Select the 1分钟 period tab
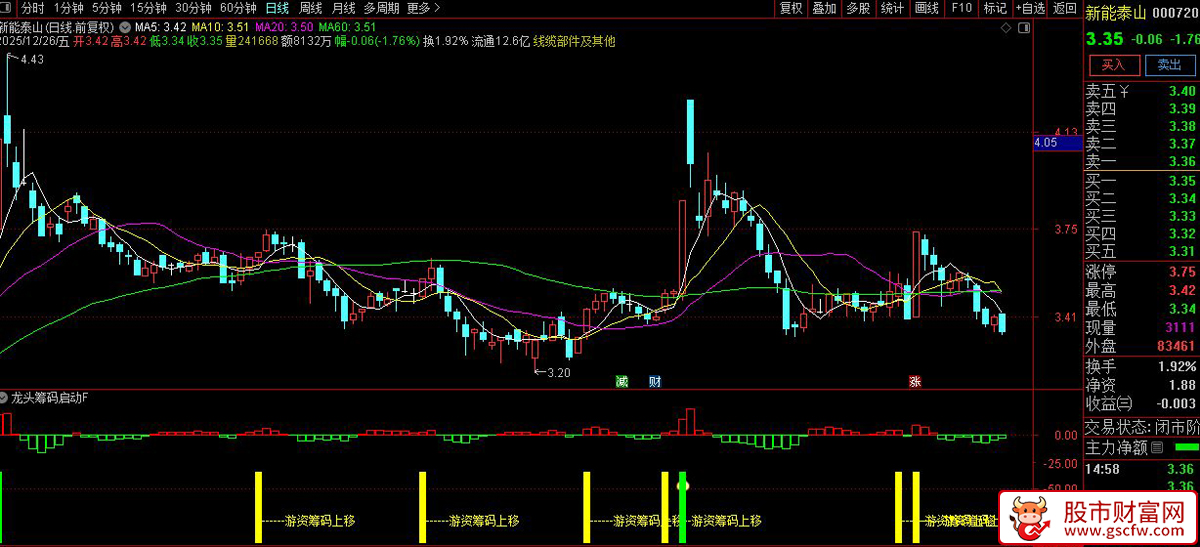 pyautogui.click(x=67, y=8)
